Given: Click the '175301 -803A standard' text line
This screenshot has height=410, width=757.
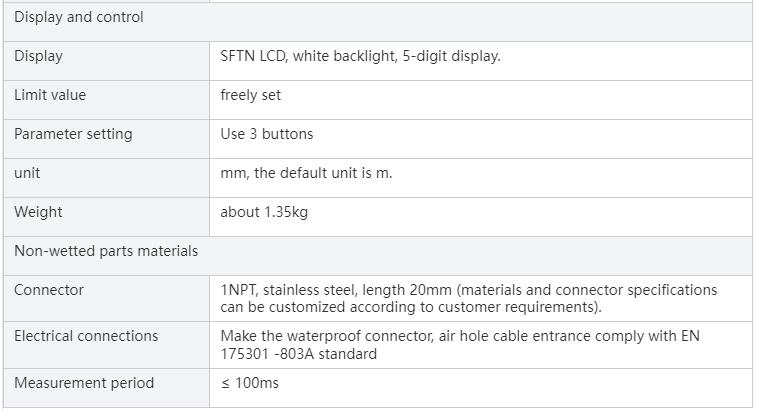Looking at the screenshot, I should pos(298,353).
